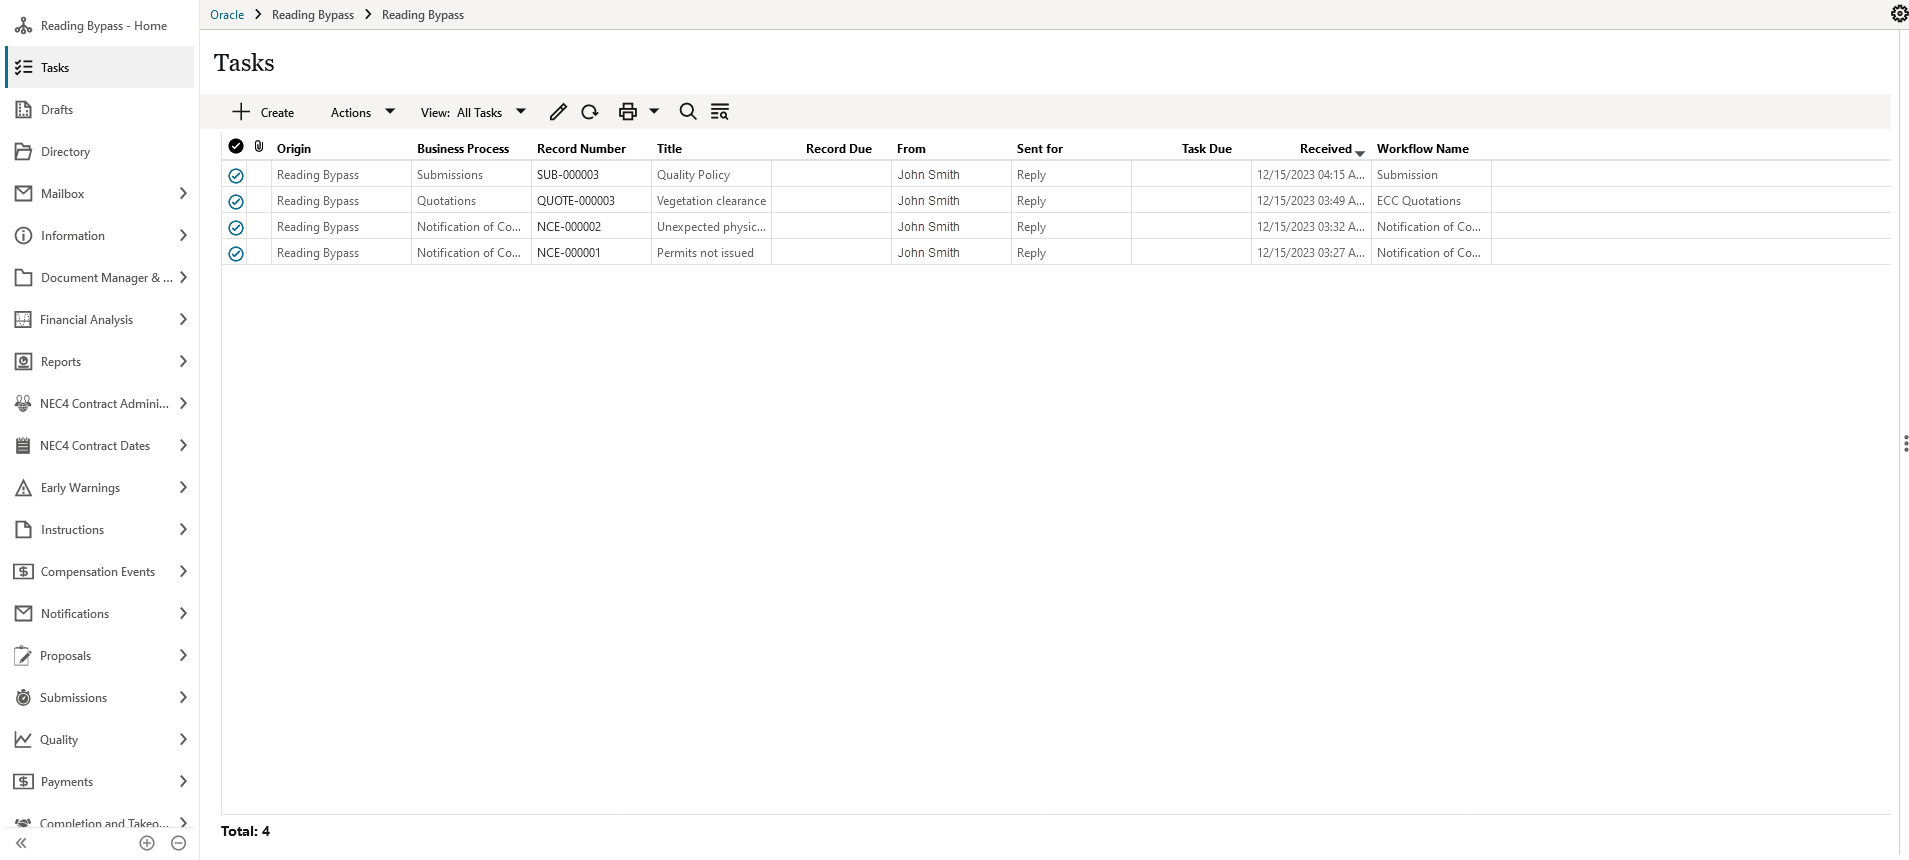Click the Early Warnings triangle icon
Screen dimensions: 1909x860
(x=24, y=488)
